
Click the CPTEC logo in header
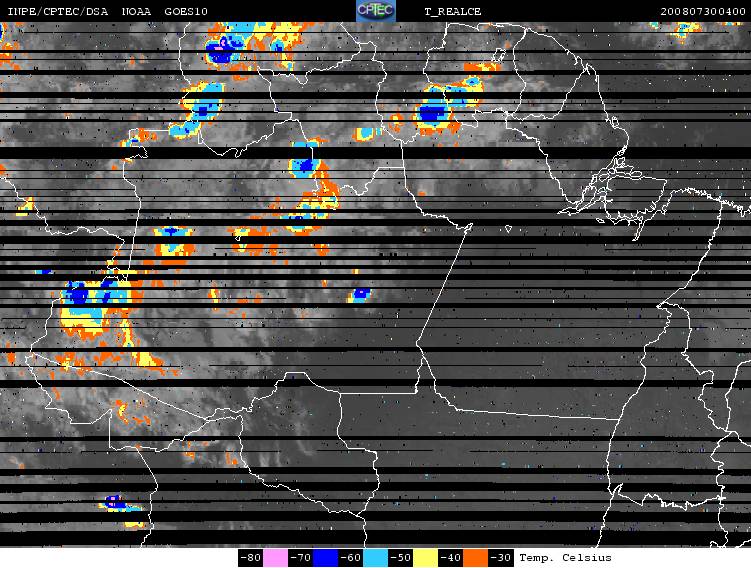(x=376, y=11)
